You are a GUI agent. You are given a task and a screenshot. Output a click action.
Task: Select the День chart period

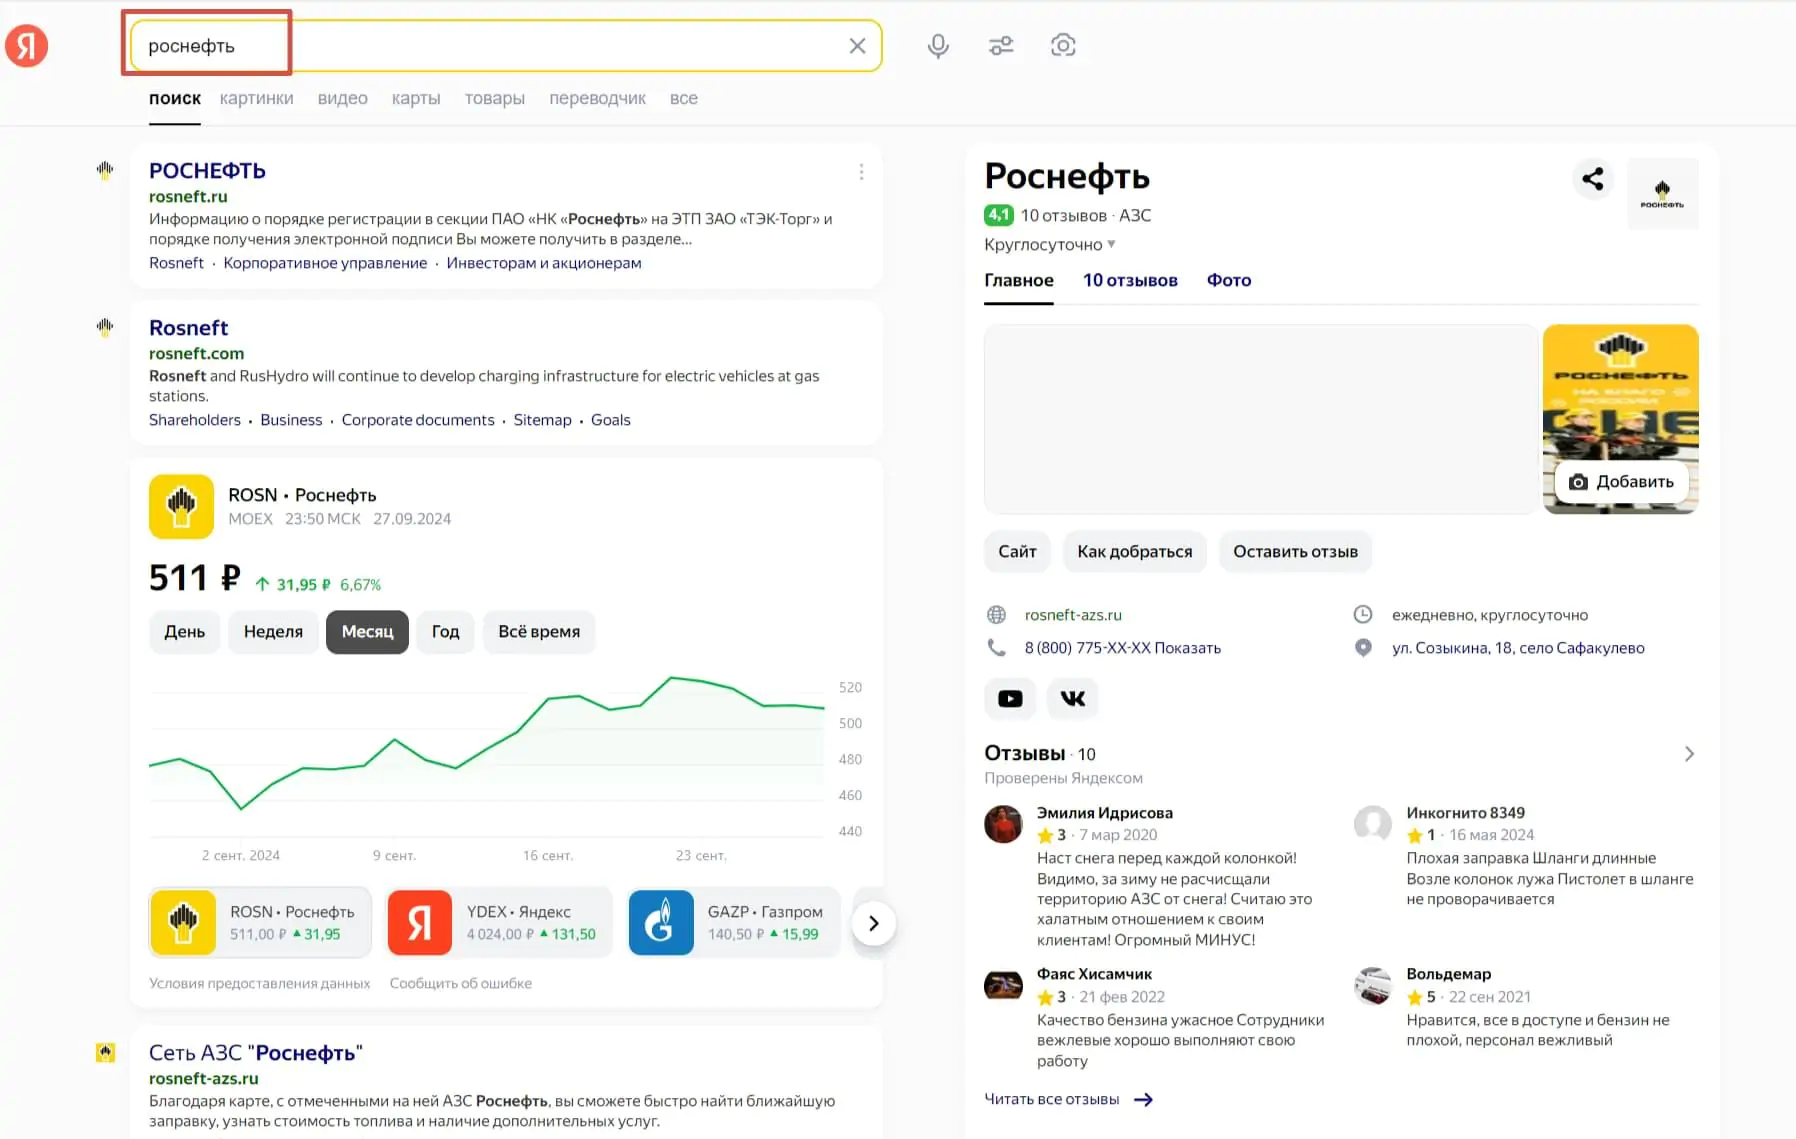tap(185, 632)
